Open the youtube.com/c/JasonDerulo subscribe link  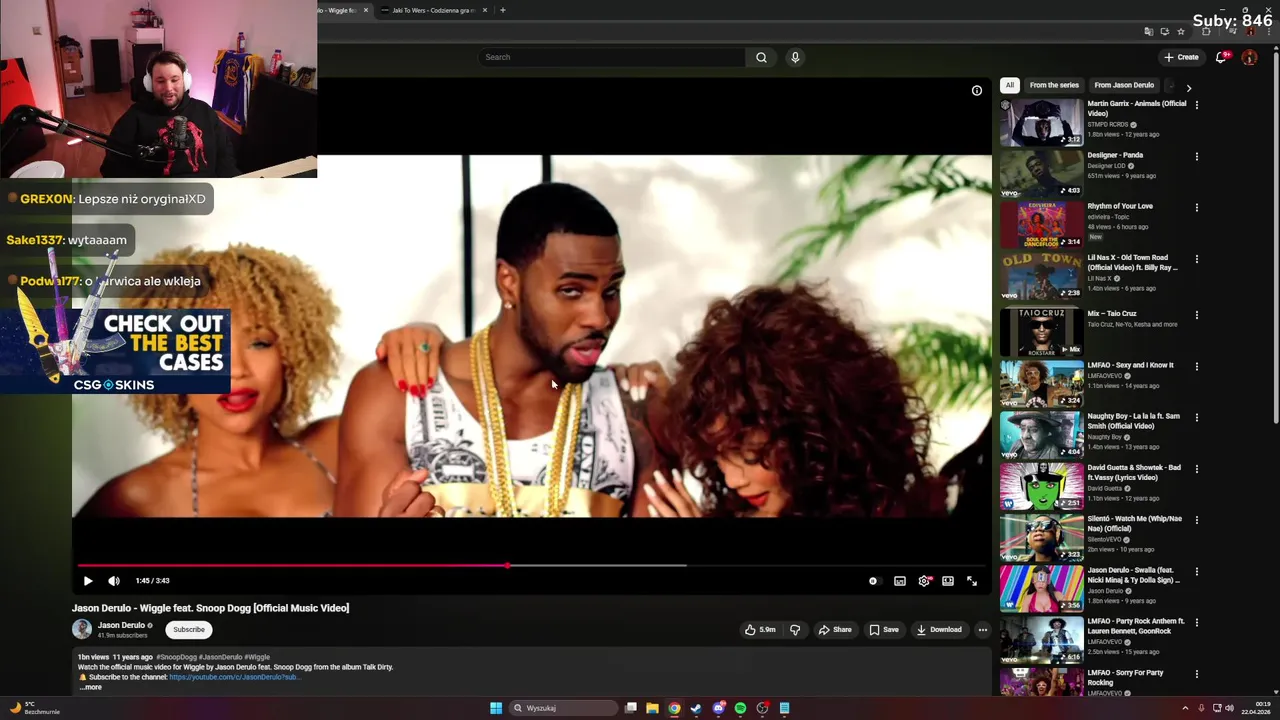click(x=234, y=677)
